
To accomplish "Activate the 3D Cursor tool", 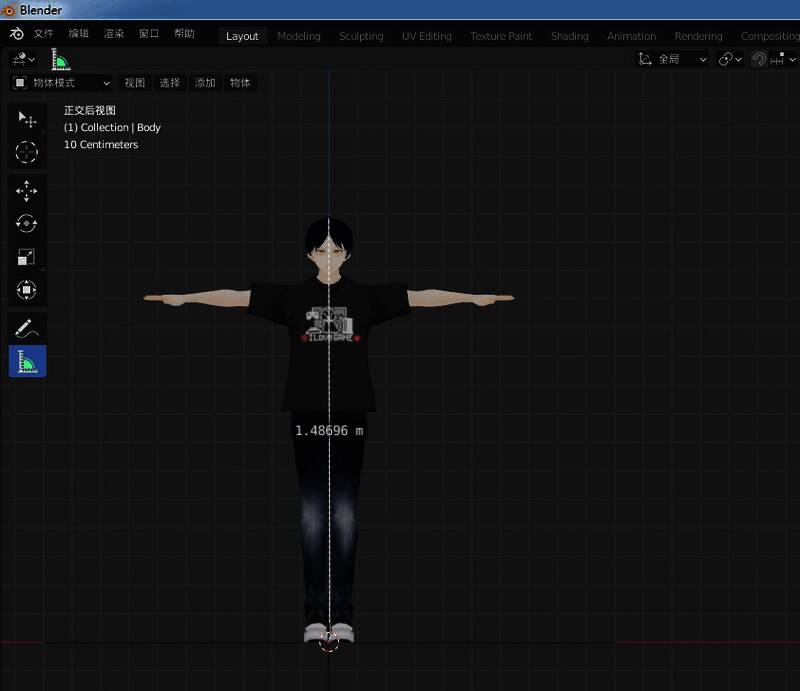I will (x=27, y=152).
